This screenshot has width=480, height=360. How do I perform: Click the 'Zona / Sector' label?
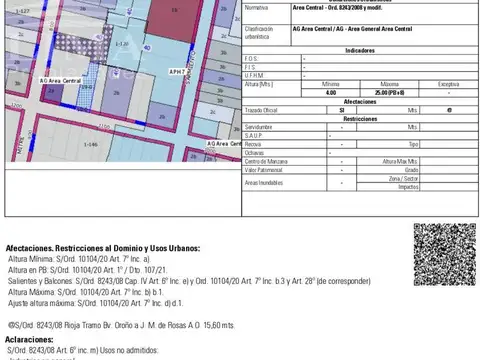tap(403, 179)
